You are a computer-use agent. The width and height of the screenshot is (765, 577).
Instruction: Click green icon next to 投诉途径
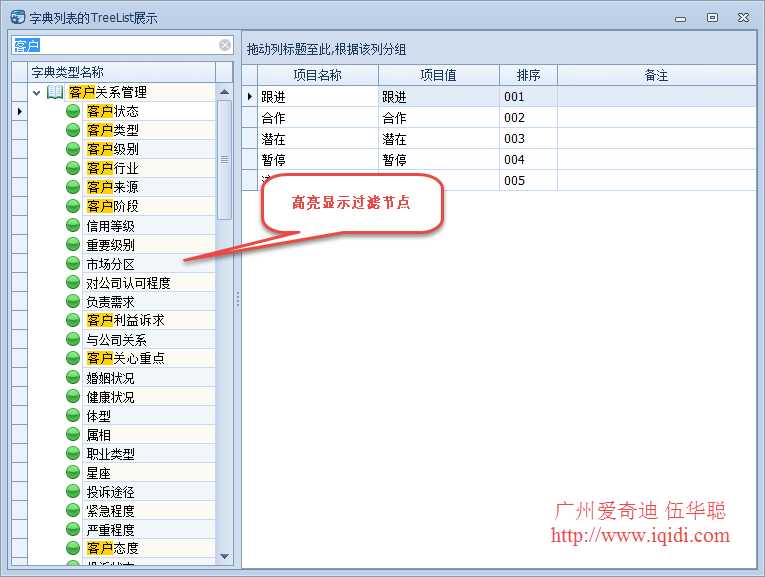pos(73,492)
